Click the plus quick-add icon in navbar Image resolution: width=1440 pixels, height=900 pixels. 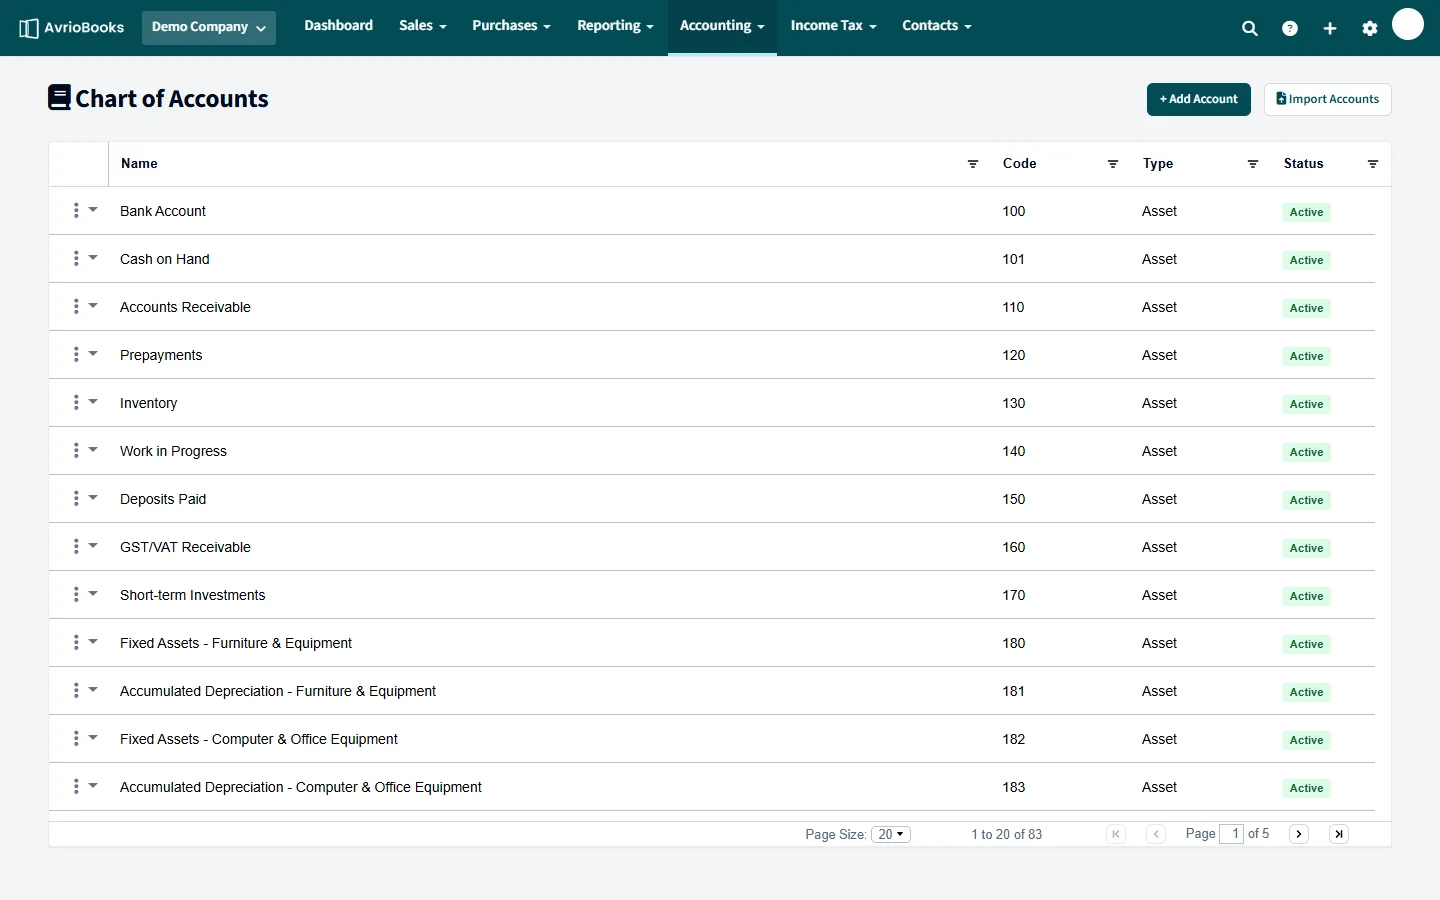click(x=1330, y=29)
